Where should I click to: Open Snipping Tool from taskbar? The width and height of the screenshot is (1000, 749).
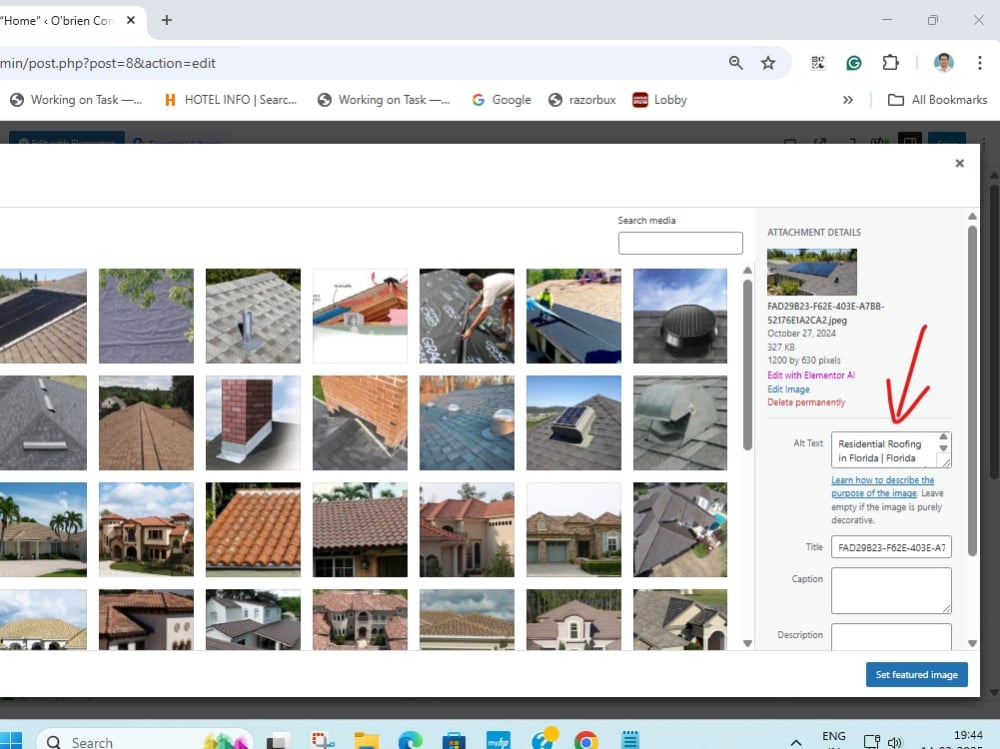(323, 741)
